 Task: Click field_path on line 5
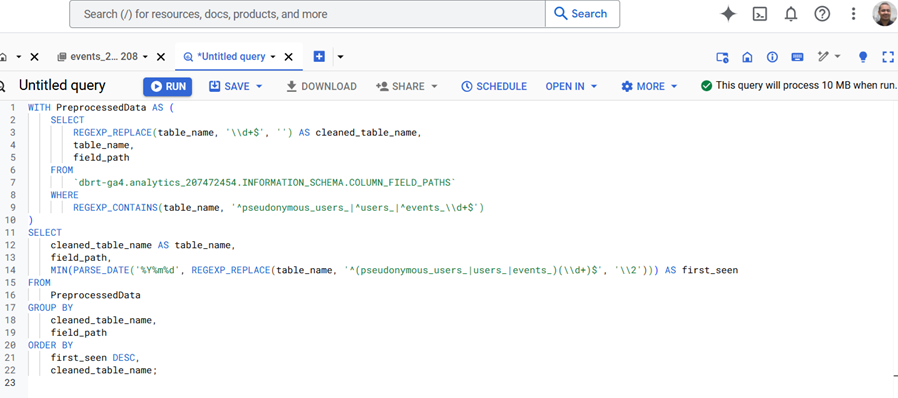(101, 157)
